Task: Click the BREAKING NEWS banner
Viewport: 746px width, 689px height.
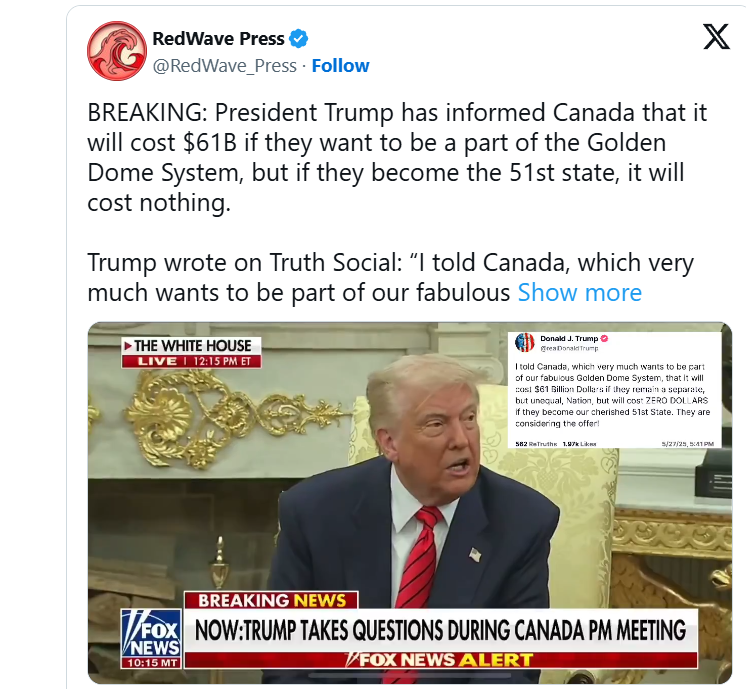Action: tap(271, 600)
